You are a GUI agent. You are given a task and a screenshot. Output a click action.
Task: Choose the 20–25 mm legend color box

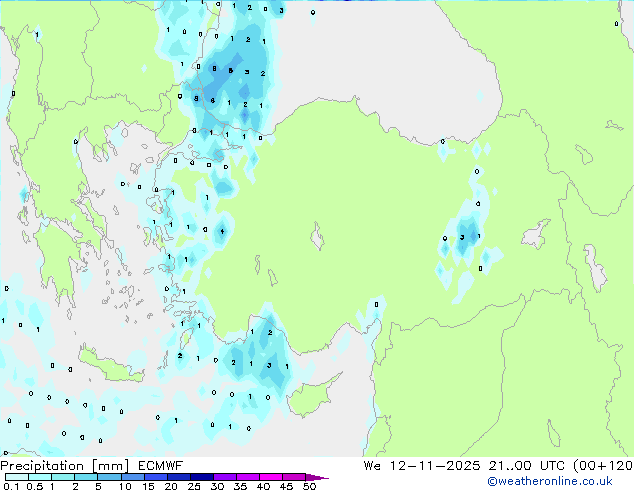pyautogui.click(x=179, y=477)
